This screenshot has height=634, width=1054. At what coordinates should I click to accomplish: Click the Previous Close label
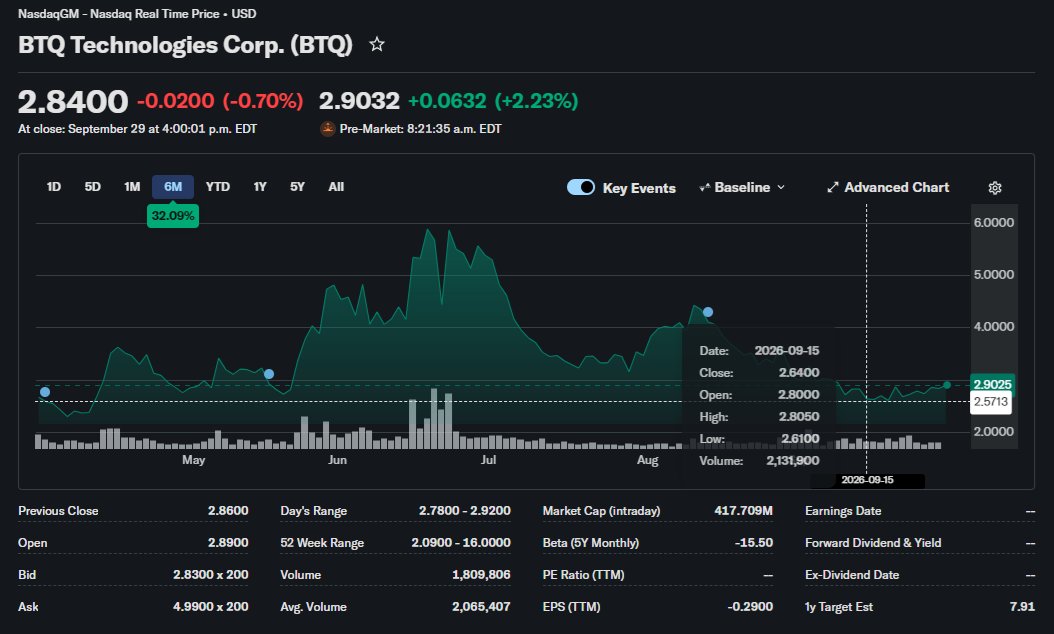[x=58, y=511]
